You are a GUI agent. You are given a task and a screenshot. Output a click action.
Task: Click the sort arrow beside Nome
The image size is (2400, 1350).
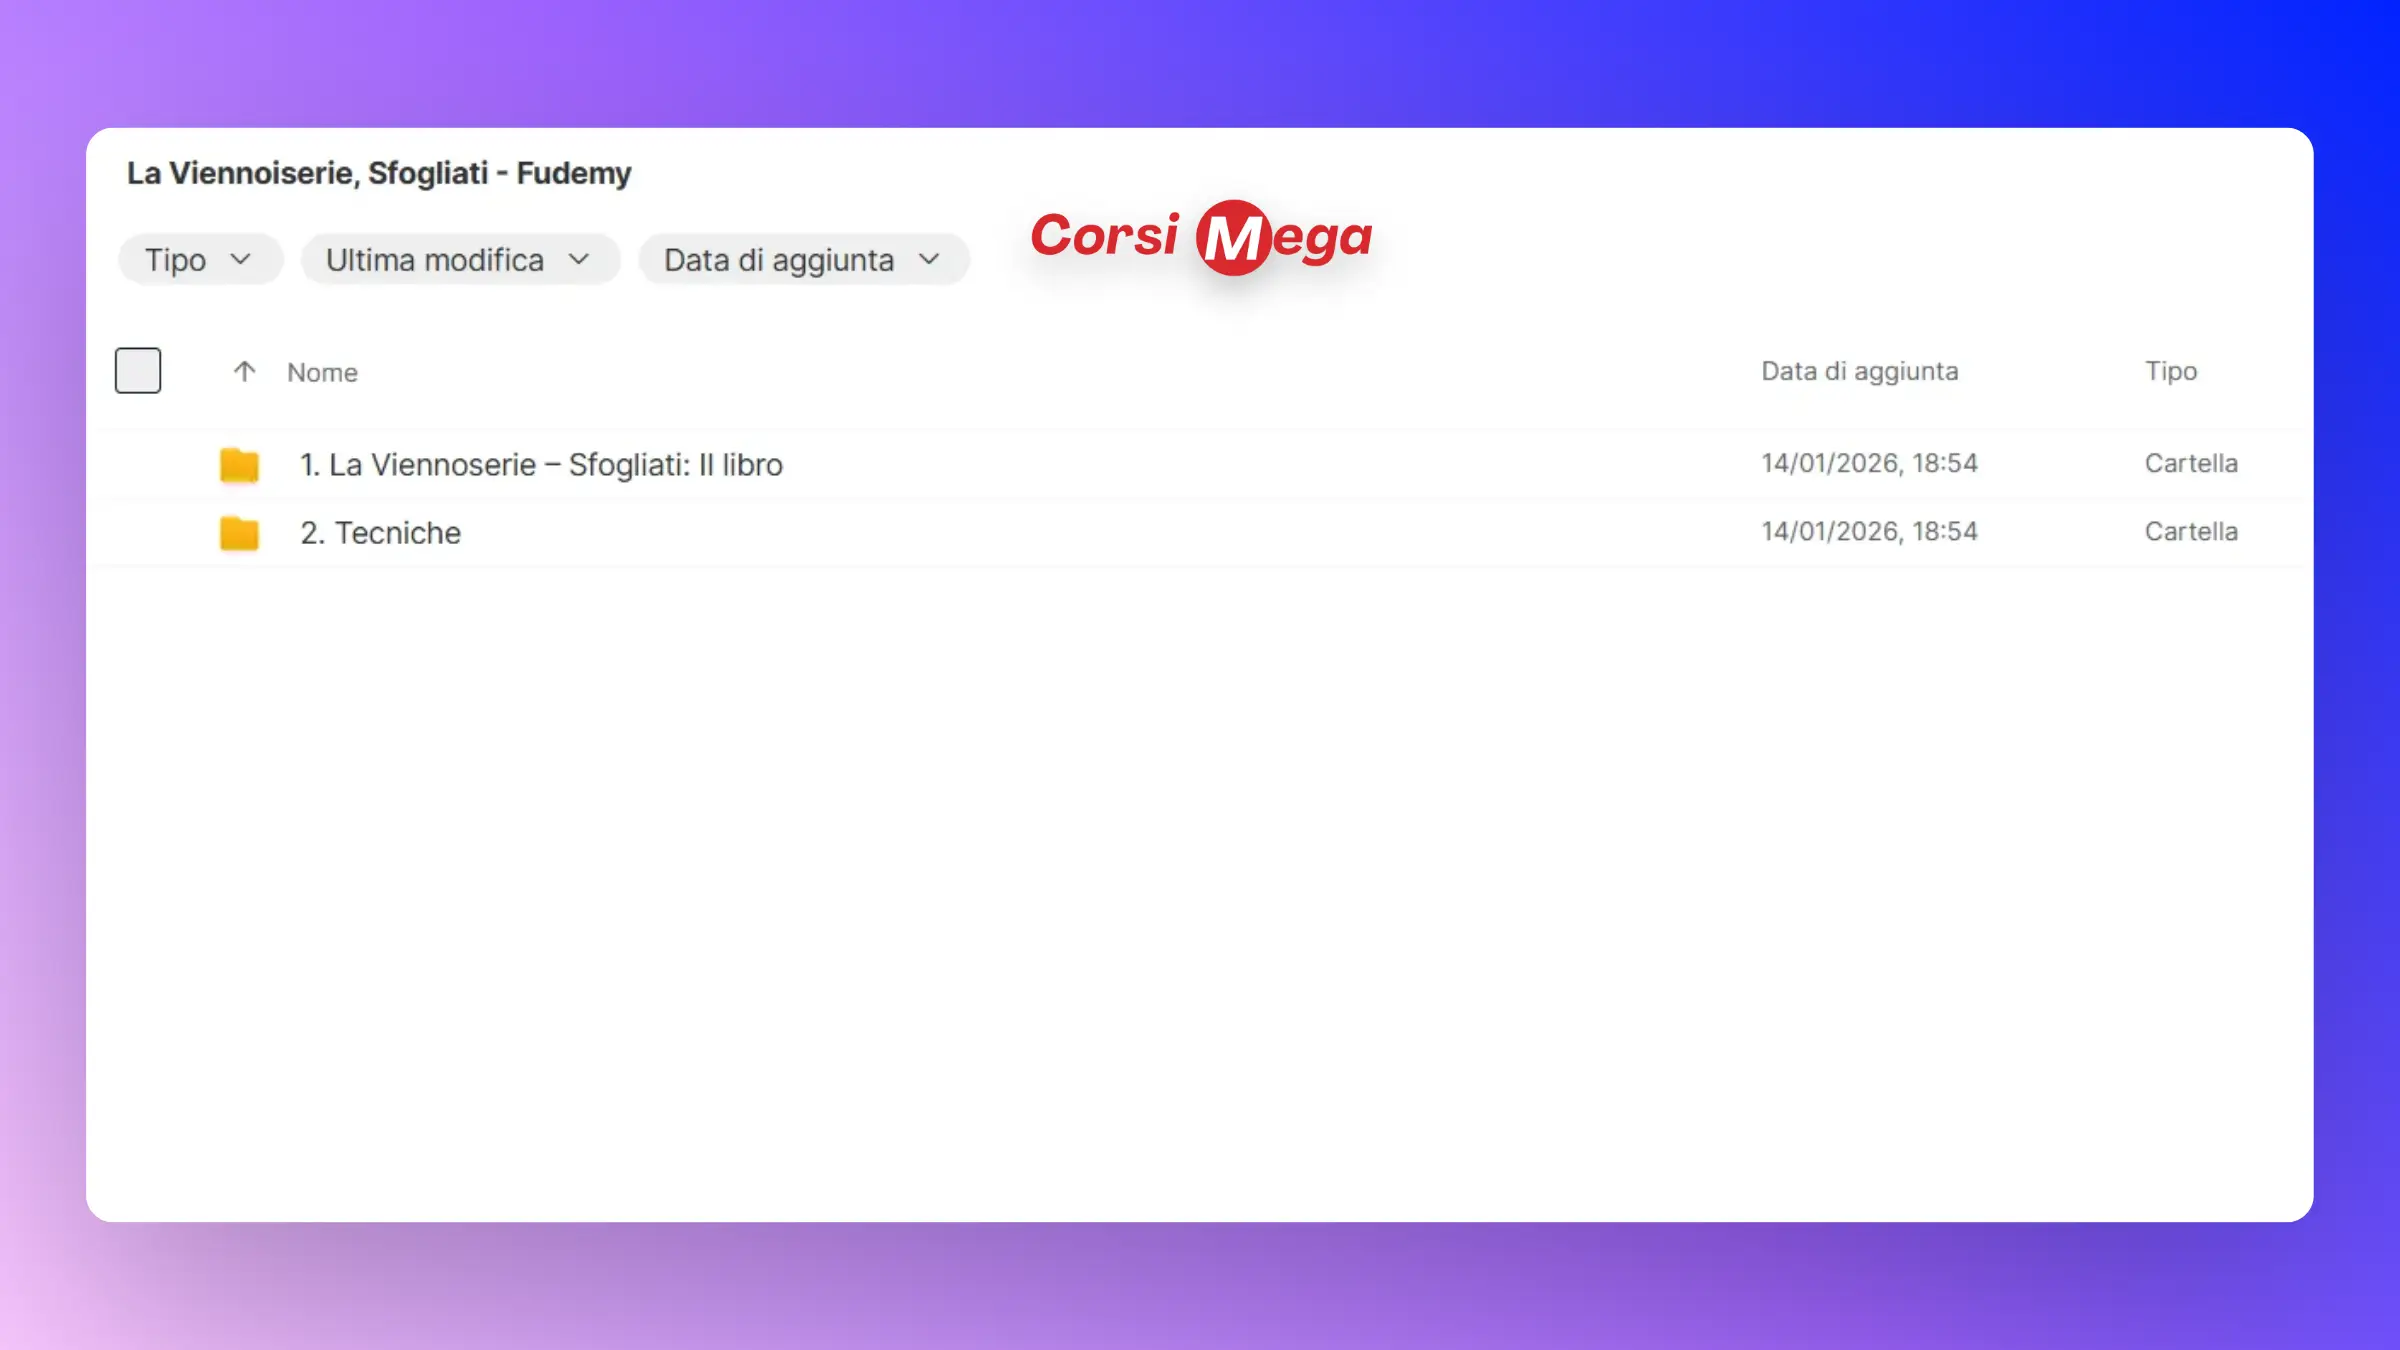pos(244,372)
